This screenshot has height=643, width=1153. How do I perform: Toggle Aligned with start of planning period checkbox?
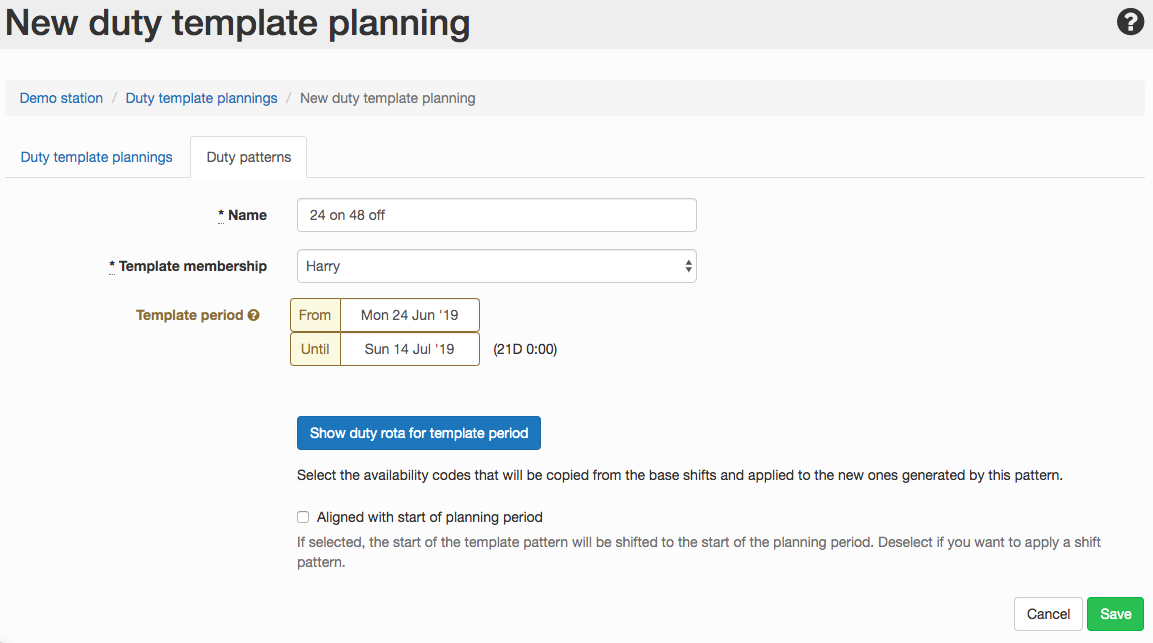(x=303, y=517)
